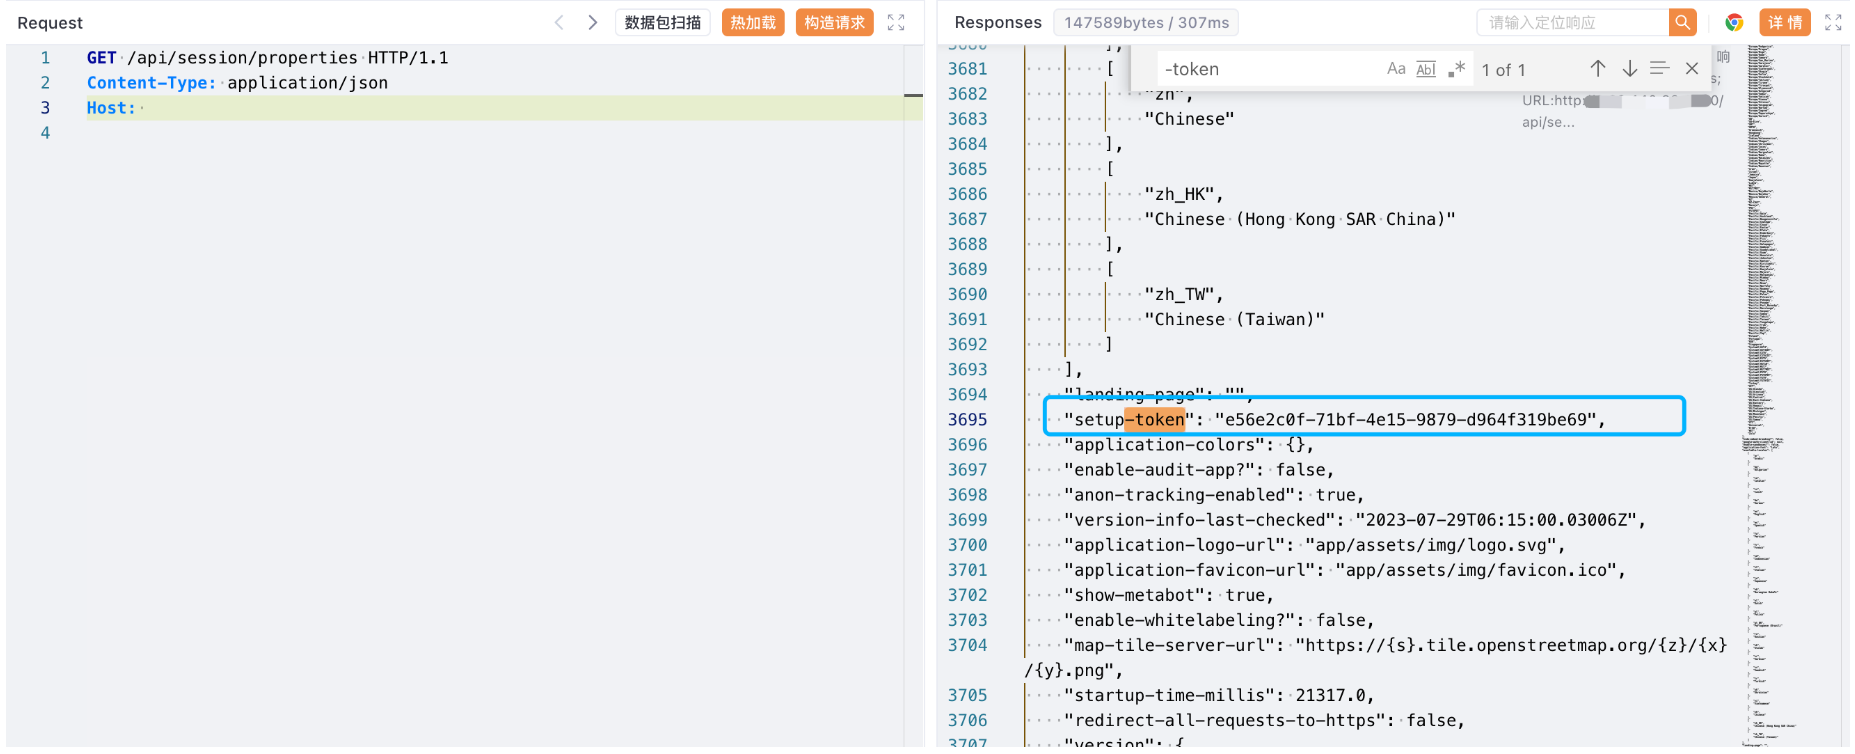Expand the Responses panel to fullscreen

coord(1833,22)
